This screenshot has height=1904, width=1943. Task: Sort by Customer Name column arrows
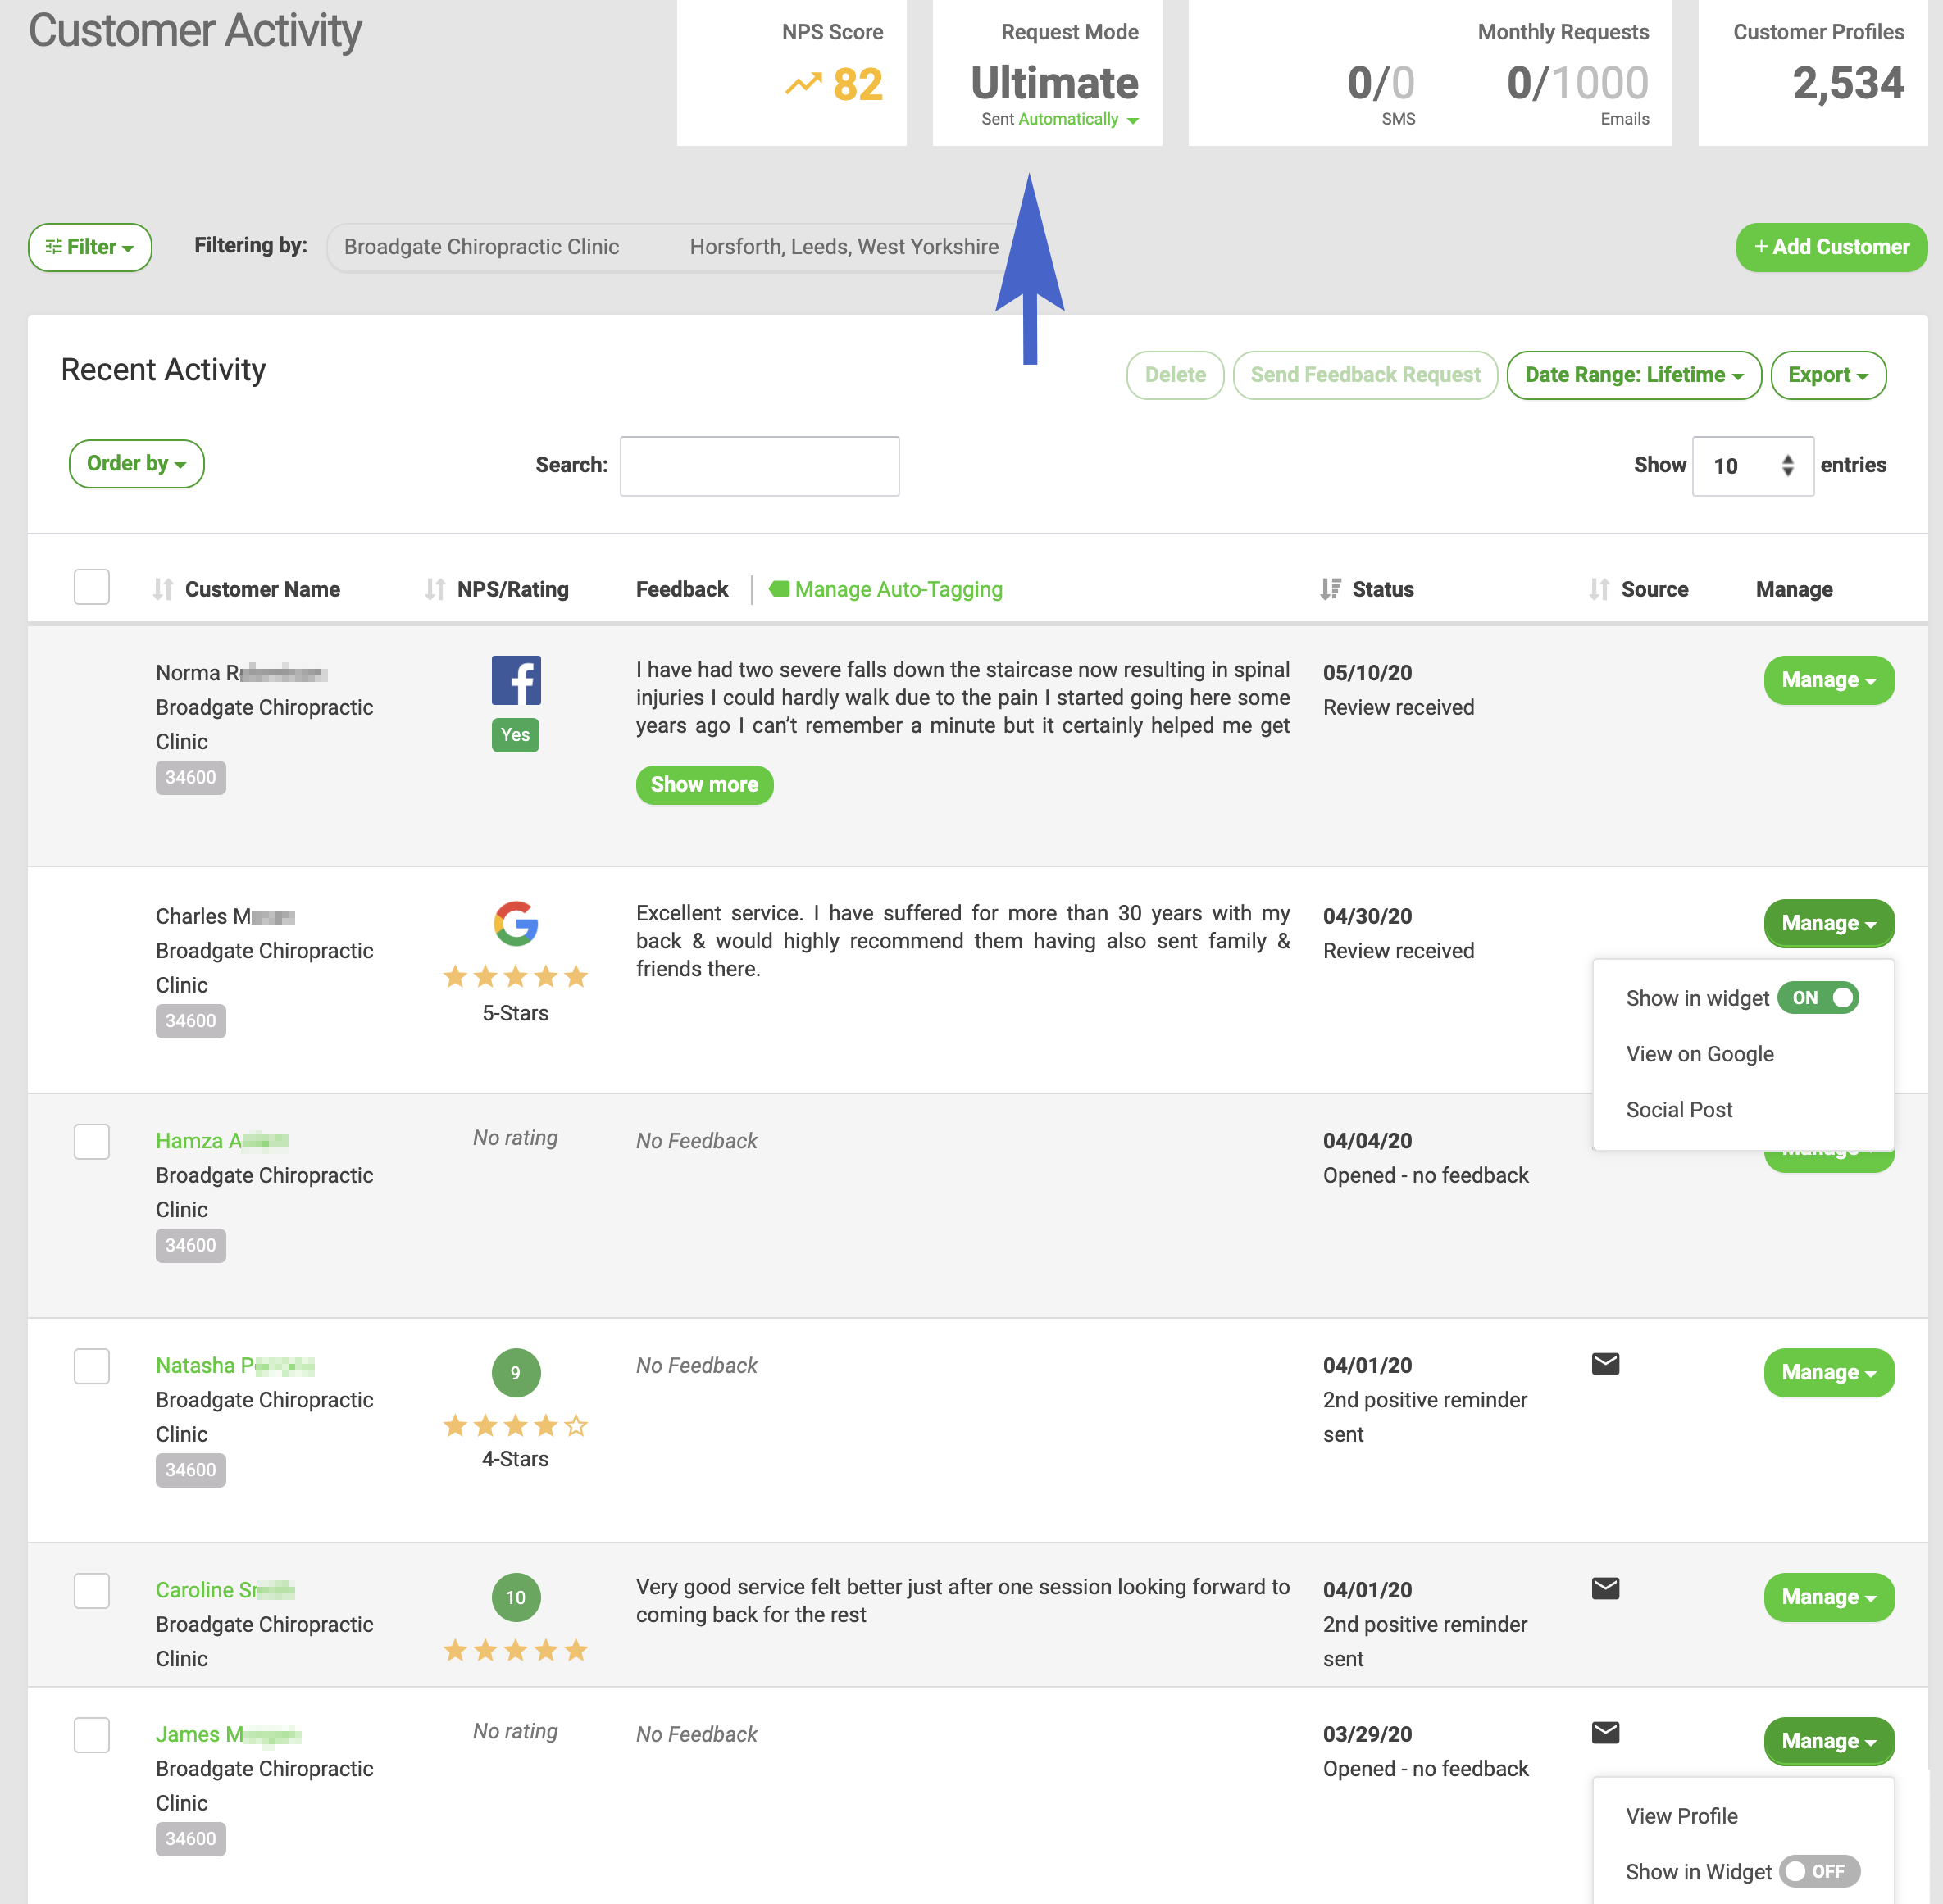click(163, 589)
